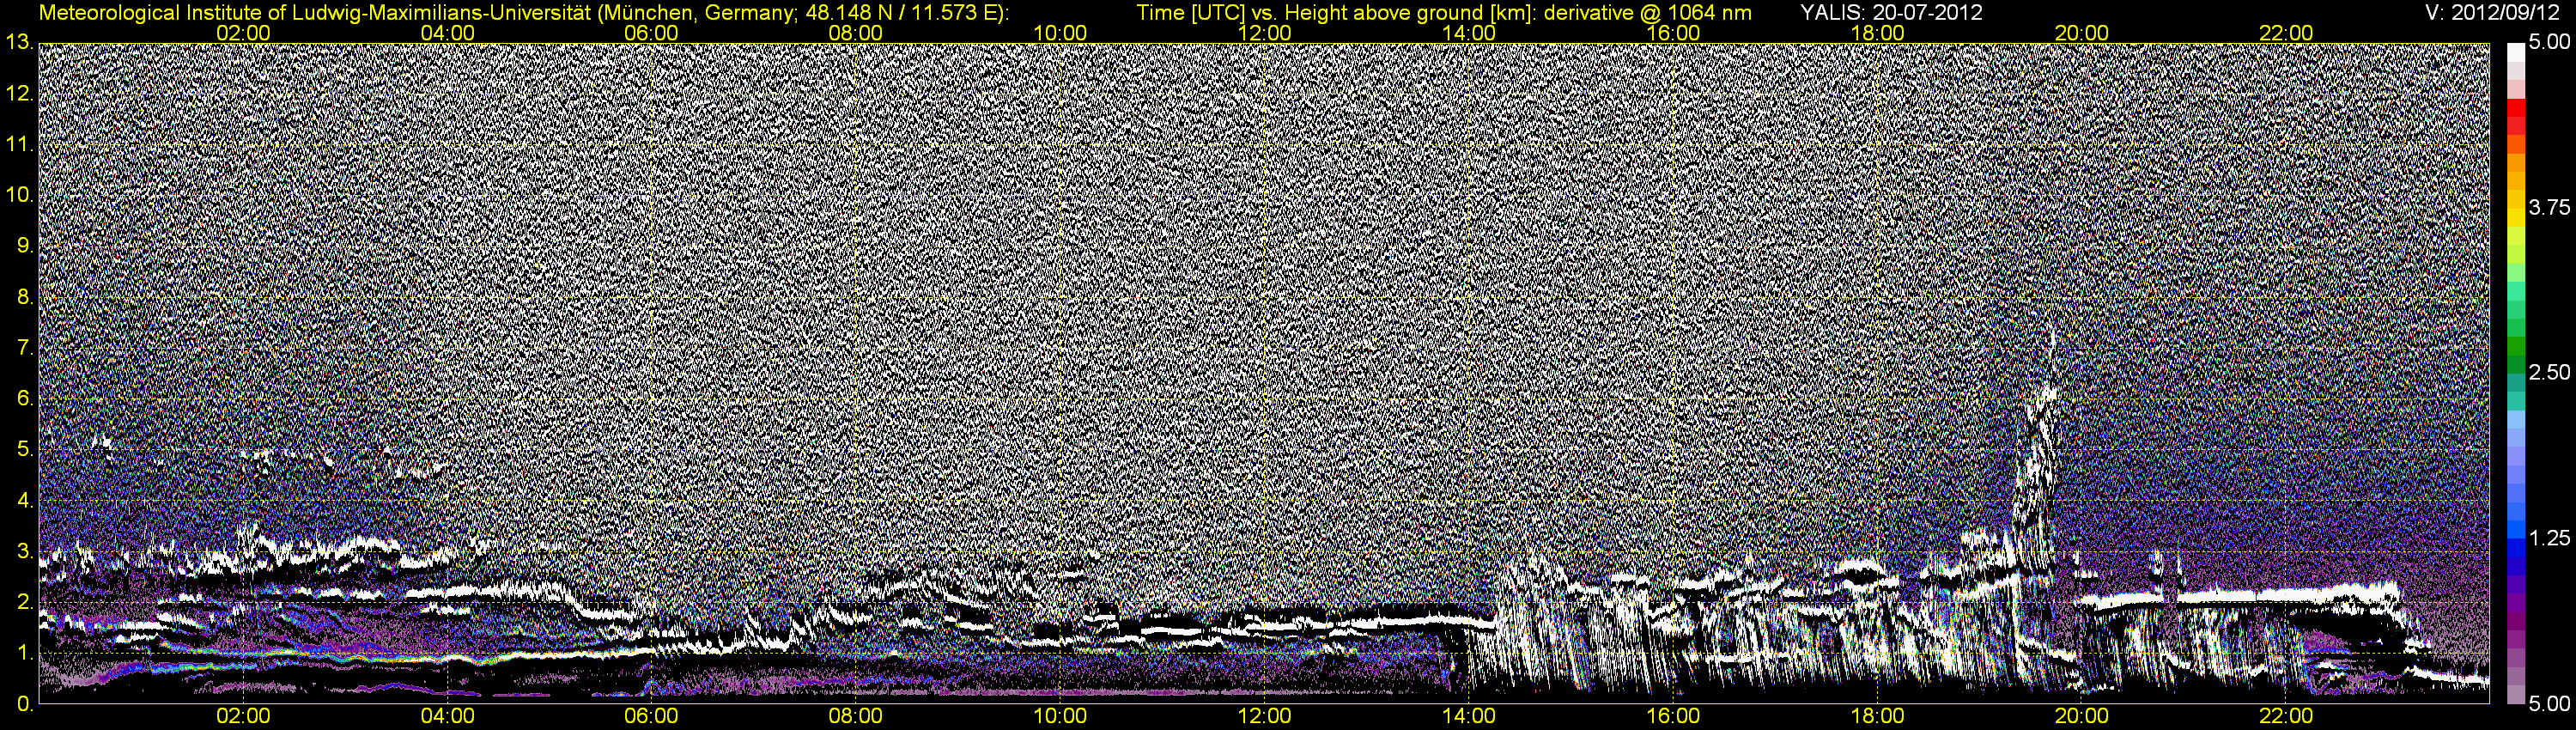The width and height of the screenshot is (2576, 730).
Task: Click the yellow band of the color scale
Action: pyautogui.click(x=2515, y=216)
